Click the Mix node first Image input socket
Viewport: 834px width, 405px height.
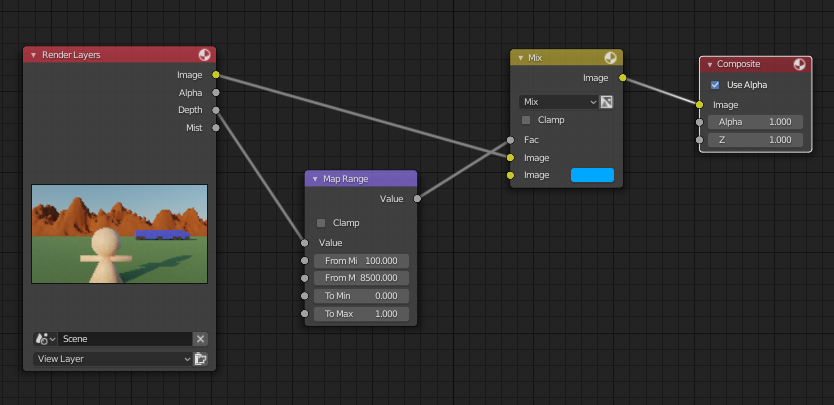point(511,158)
